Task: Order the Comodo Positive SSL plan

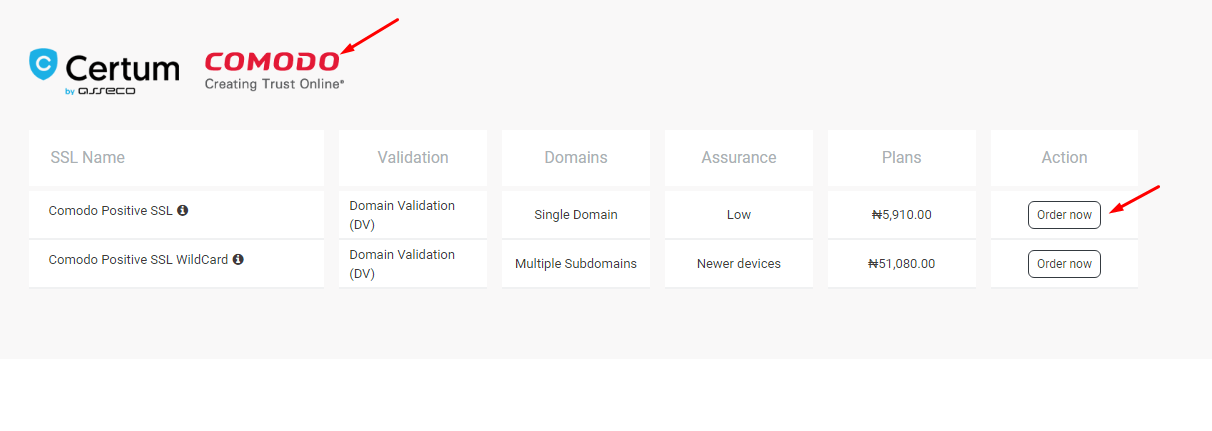Action: (x=1064, y=215)
